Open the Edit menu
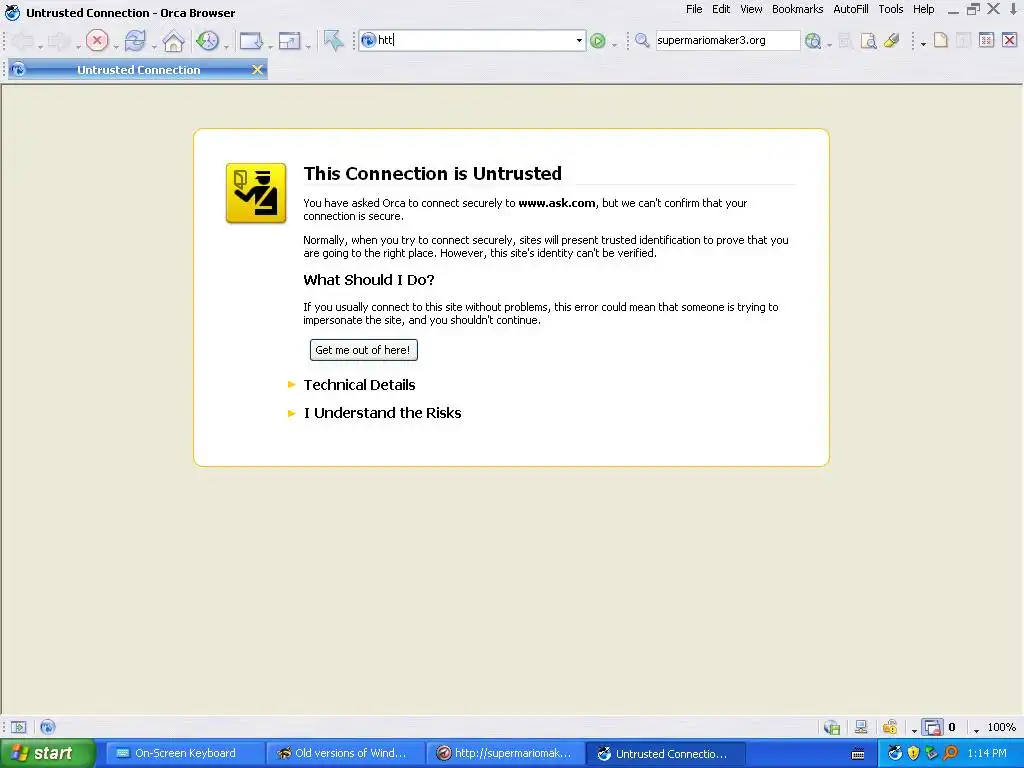1024x768 pixels. pyautogui.click(x=721, y=9)
